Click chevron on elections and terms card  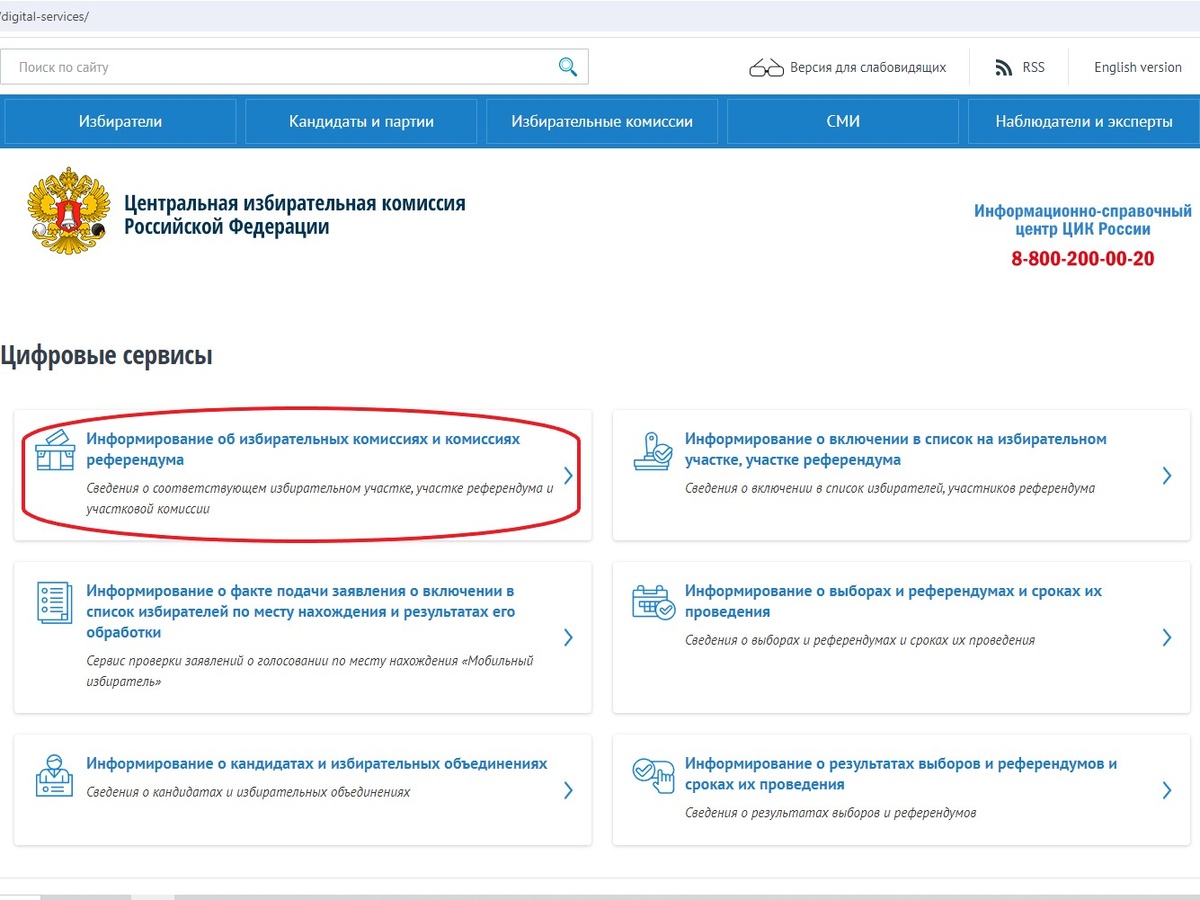click(1166, 637)
